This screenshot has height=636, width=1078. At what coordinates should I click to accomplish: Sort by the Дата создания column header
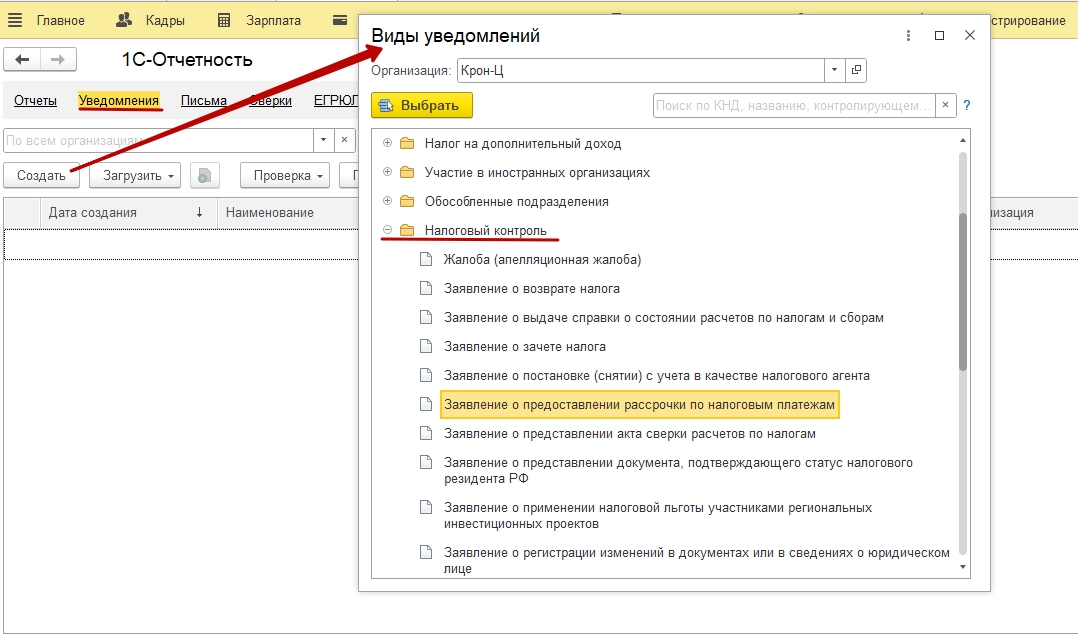[x=129, y=212]
